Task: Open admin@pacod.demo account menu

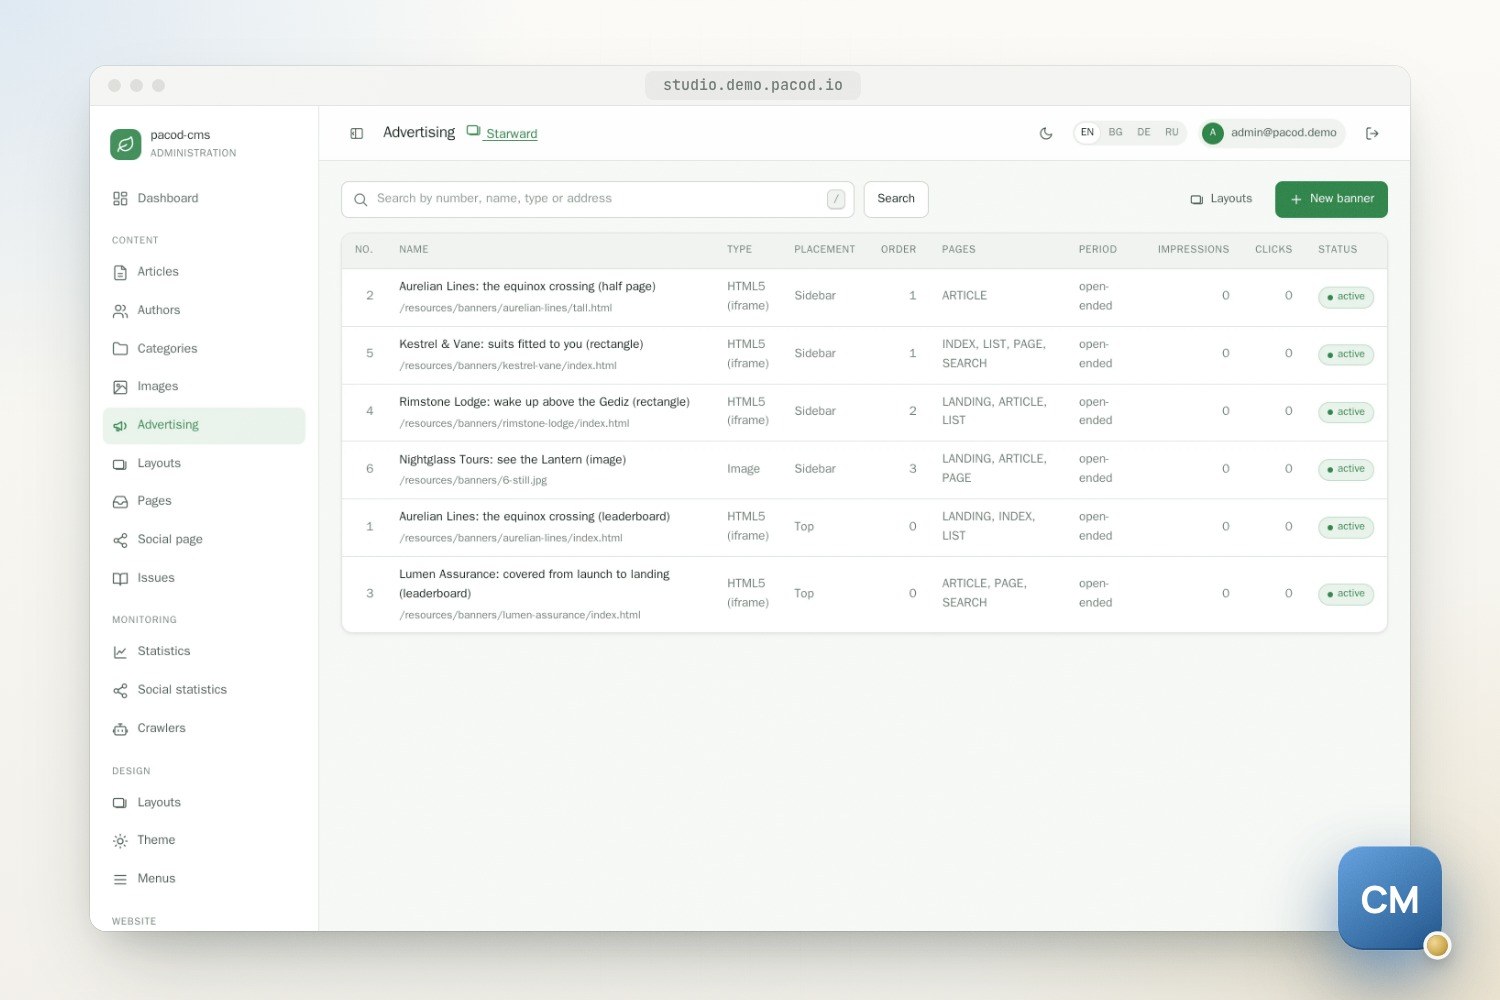Action: (x=1272, y=132)
